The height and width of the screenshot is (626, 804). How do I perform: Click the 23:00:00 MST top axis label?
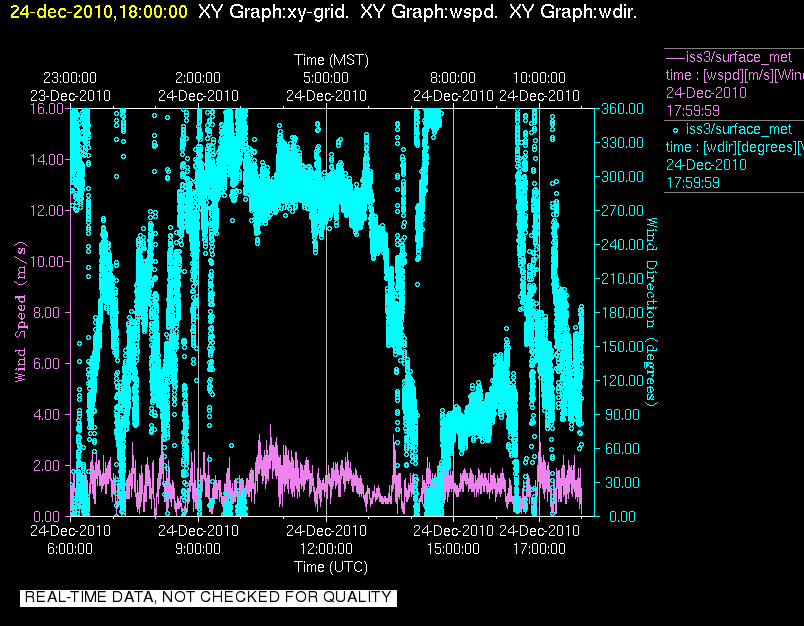(x=70, y=78)
